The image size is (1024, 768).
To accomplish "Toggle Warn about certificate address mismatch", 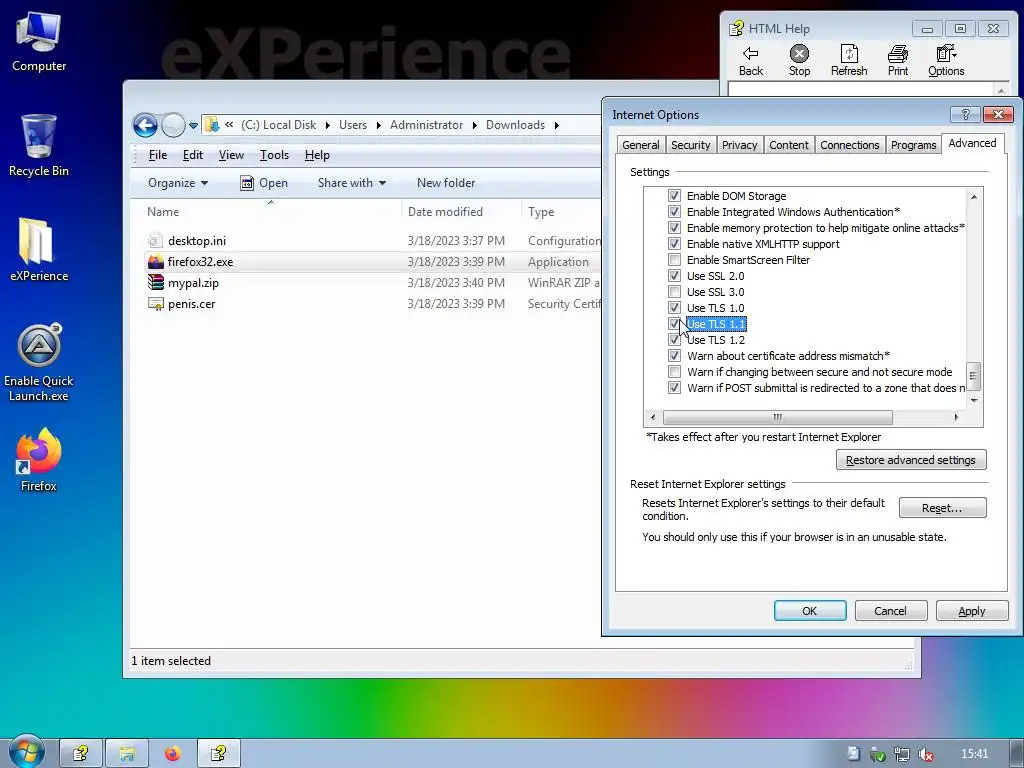I will (x=674, y=355).
